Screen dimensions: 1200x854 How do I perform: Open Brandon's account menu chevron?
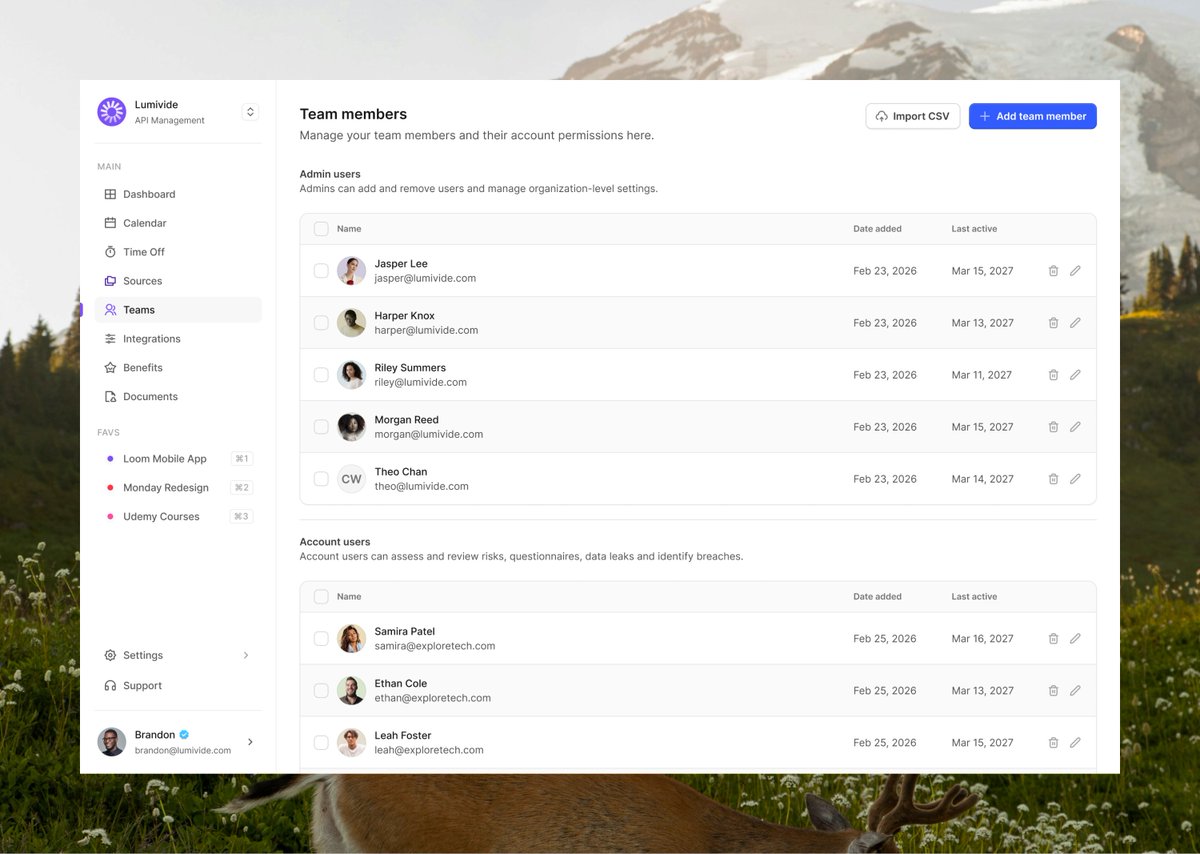pyautogui.click(x=250, y=742)
